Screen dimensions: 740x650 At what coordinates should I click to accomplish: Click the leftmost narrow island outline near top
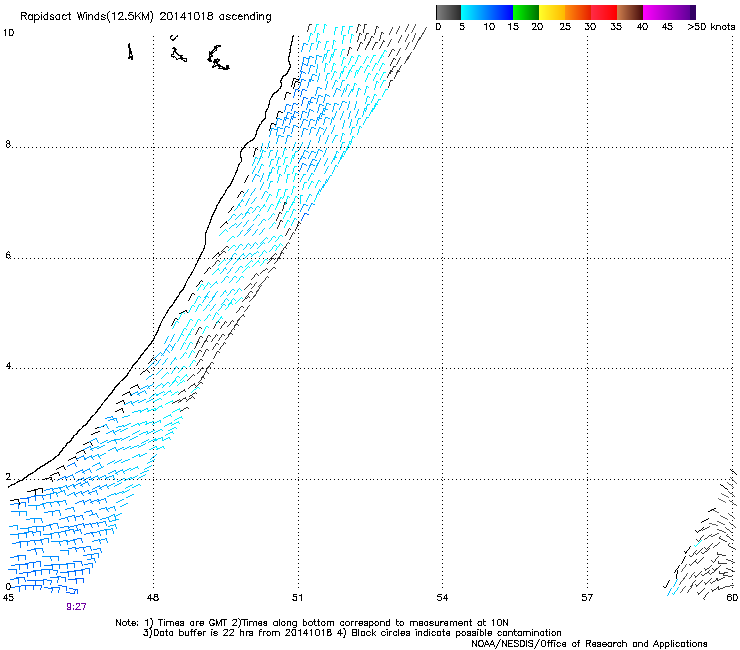pyautogui.click(x=130, y=51)
